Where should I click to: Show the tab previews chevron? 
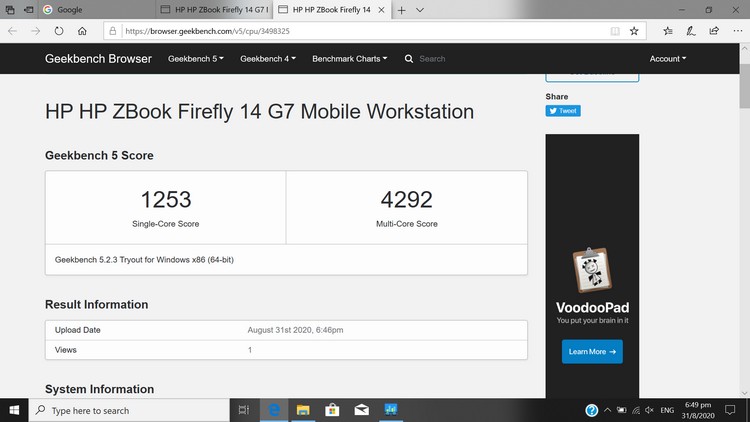pyautogui.click(x=420, y=10)
